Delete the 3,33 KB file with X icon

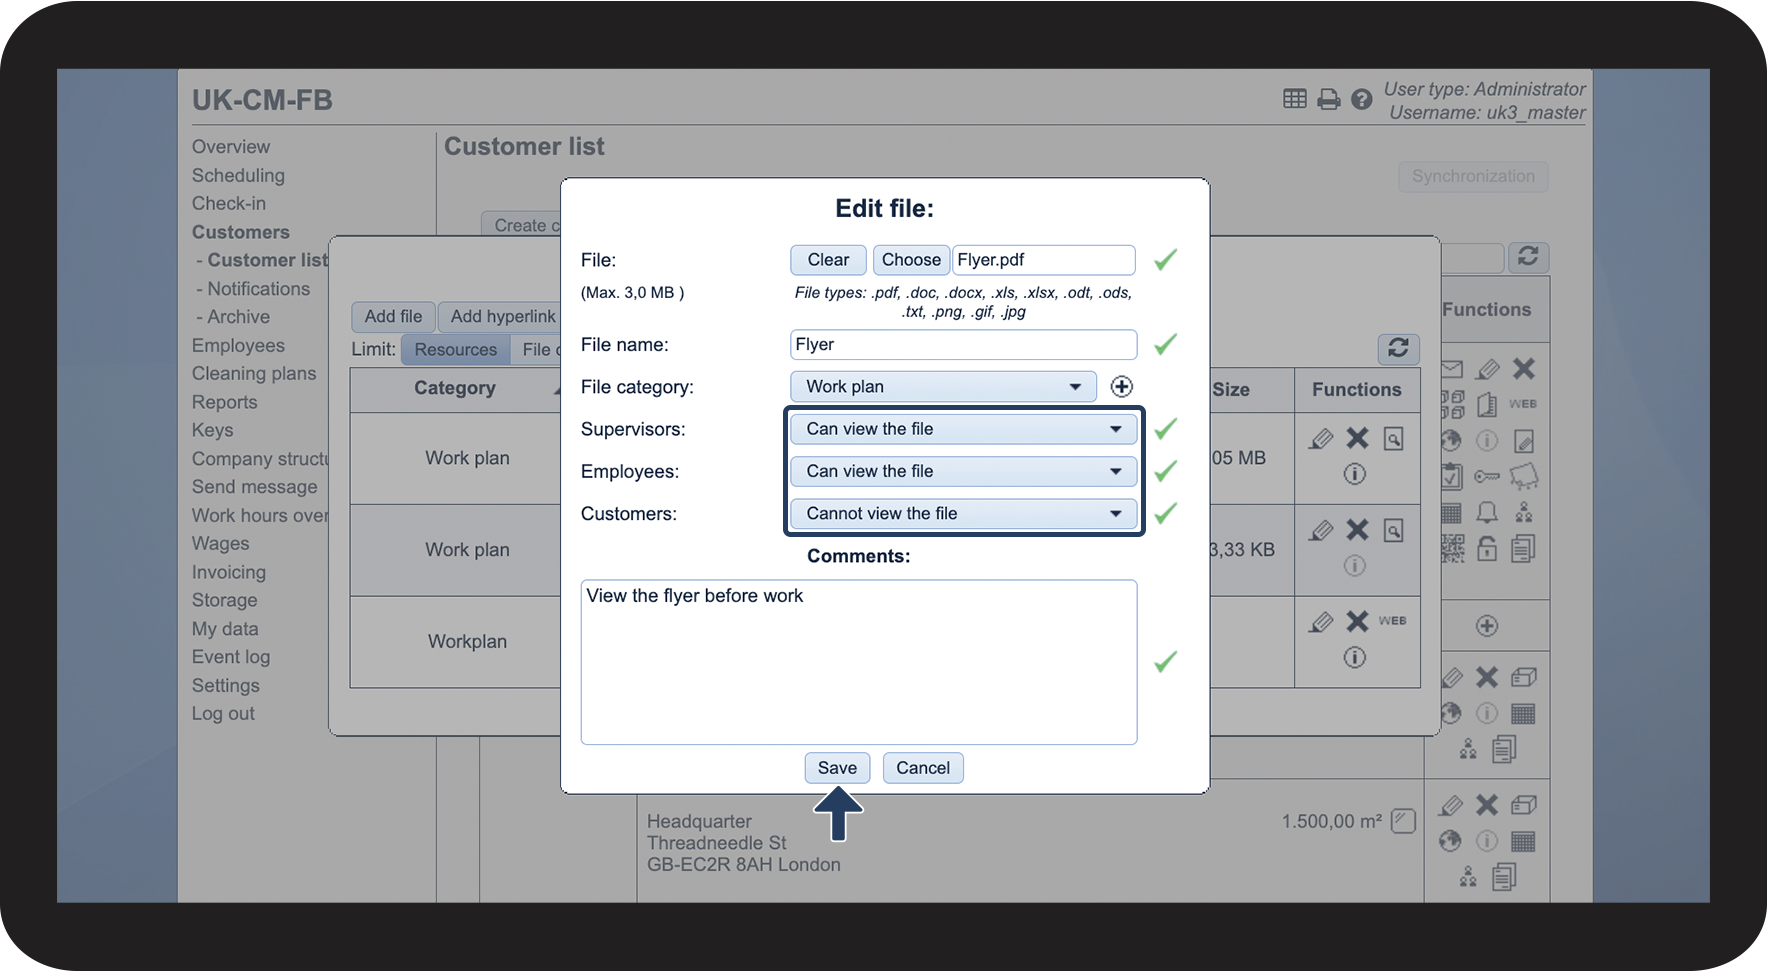1357,530
